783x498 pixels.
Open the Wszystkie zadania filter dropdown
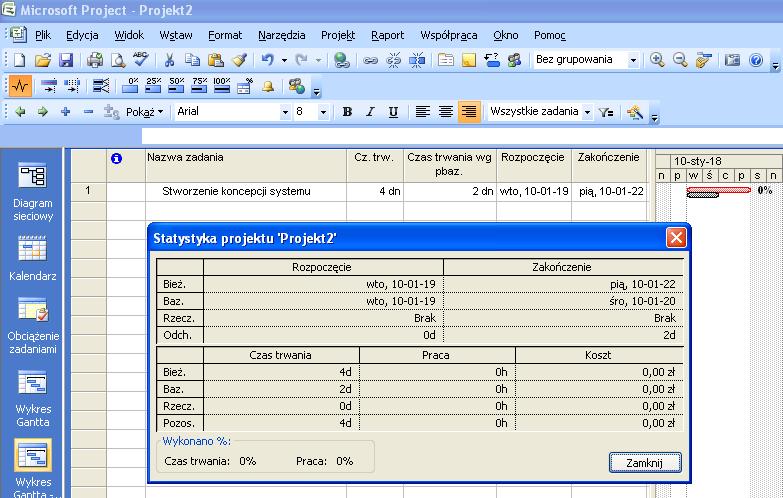587,112
